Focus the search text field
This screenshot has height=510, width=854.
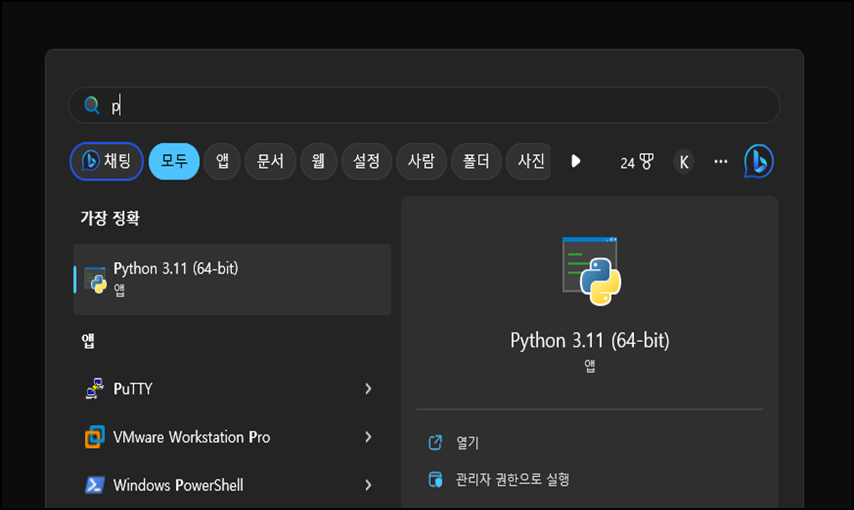[x=424, y=105]
